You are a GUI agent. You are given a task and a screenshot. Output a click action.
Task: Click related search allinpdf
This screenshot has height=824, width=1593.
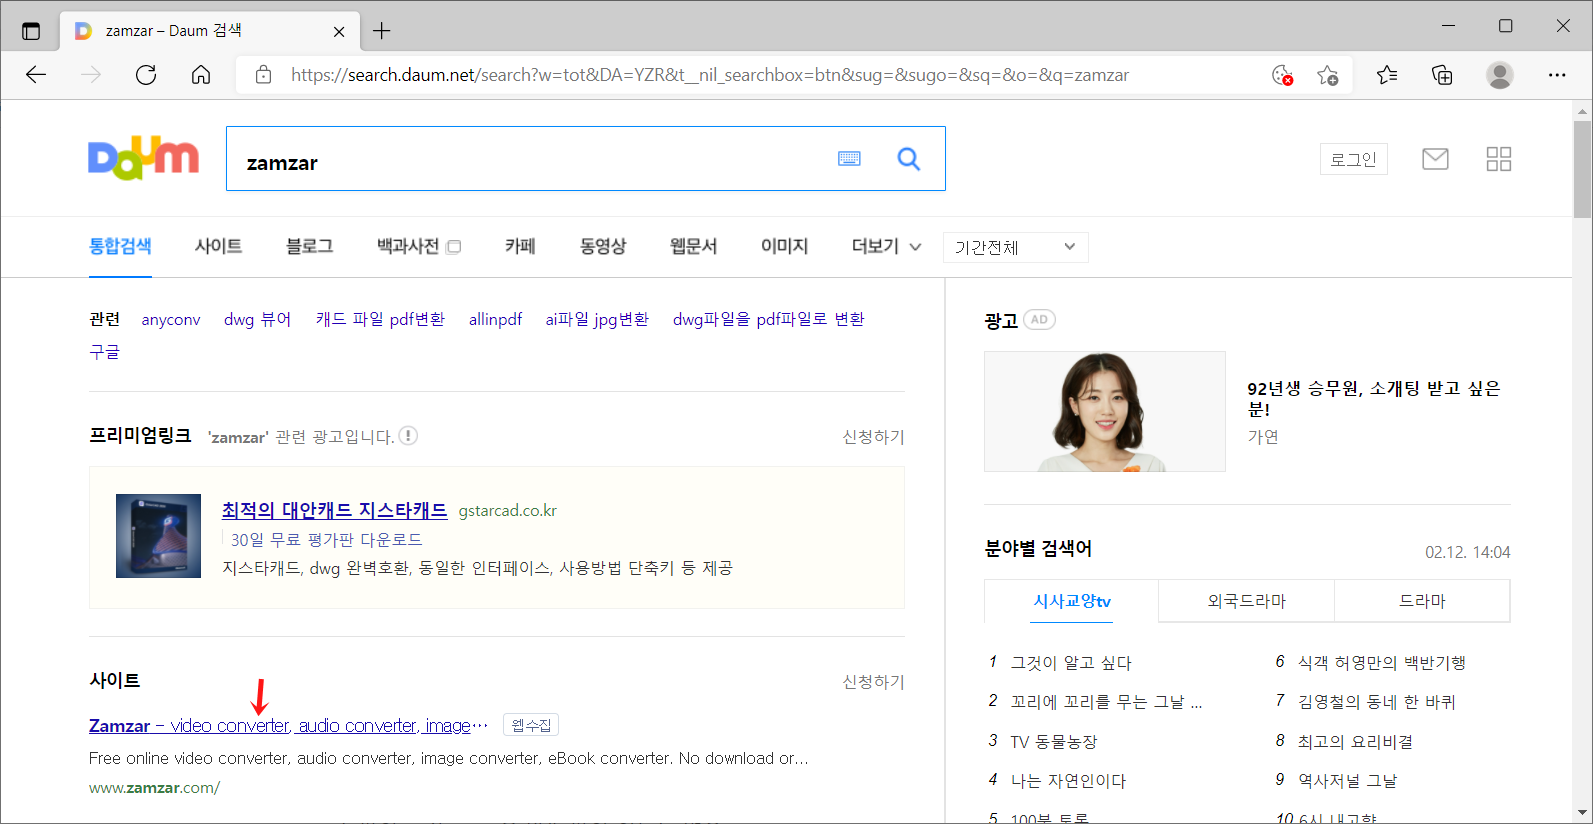495,320
